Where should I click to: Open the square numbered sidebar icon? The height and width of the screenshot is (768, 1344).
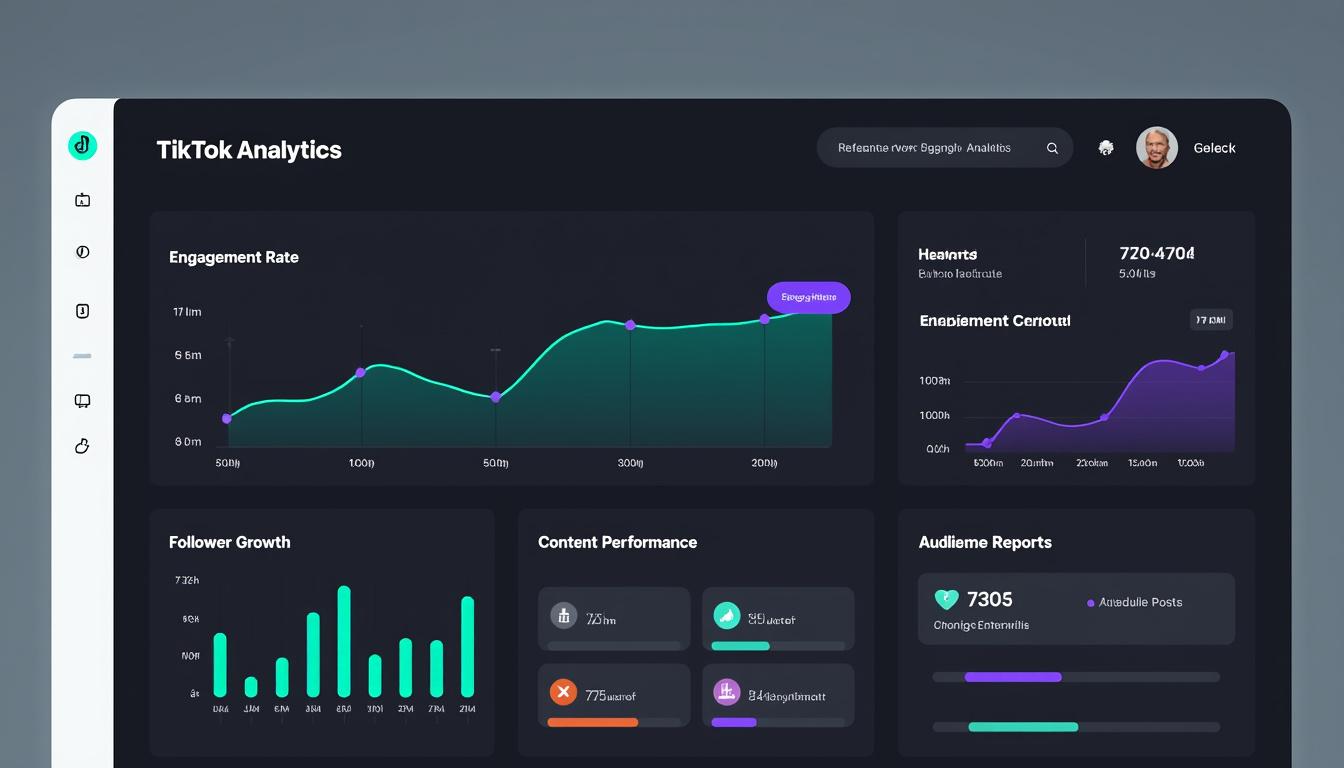(82, 311)
